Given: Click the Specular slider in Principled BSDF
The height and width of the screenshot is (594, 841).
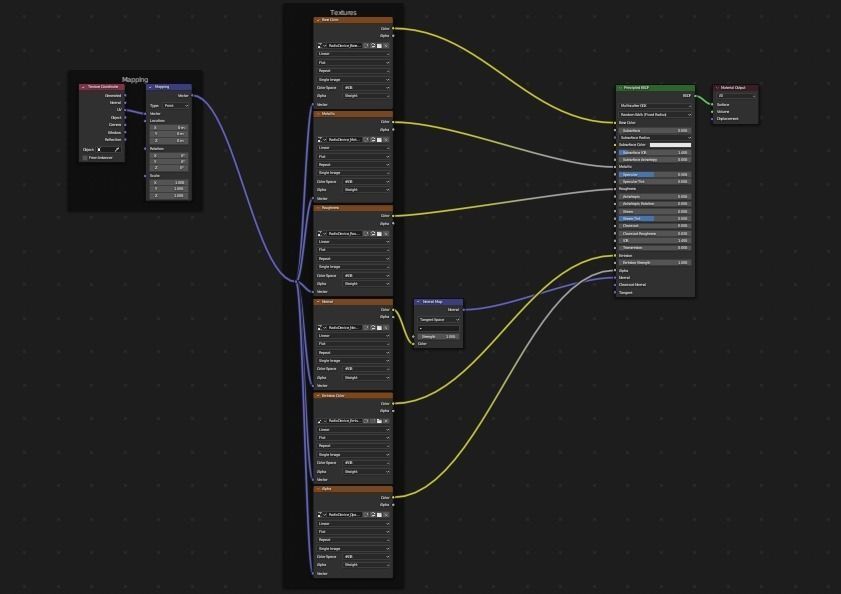Looking at the screenshot, I should (x=654, y=175).
